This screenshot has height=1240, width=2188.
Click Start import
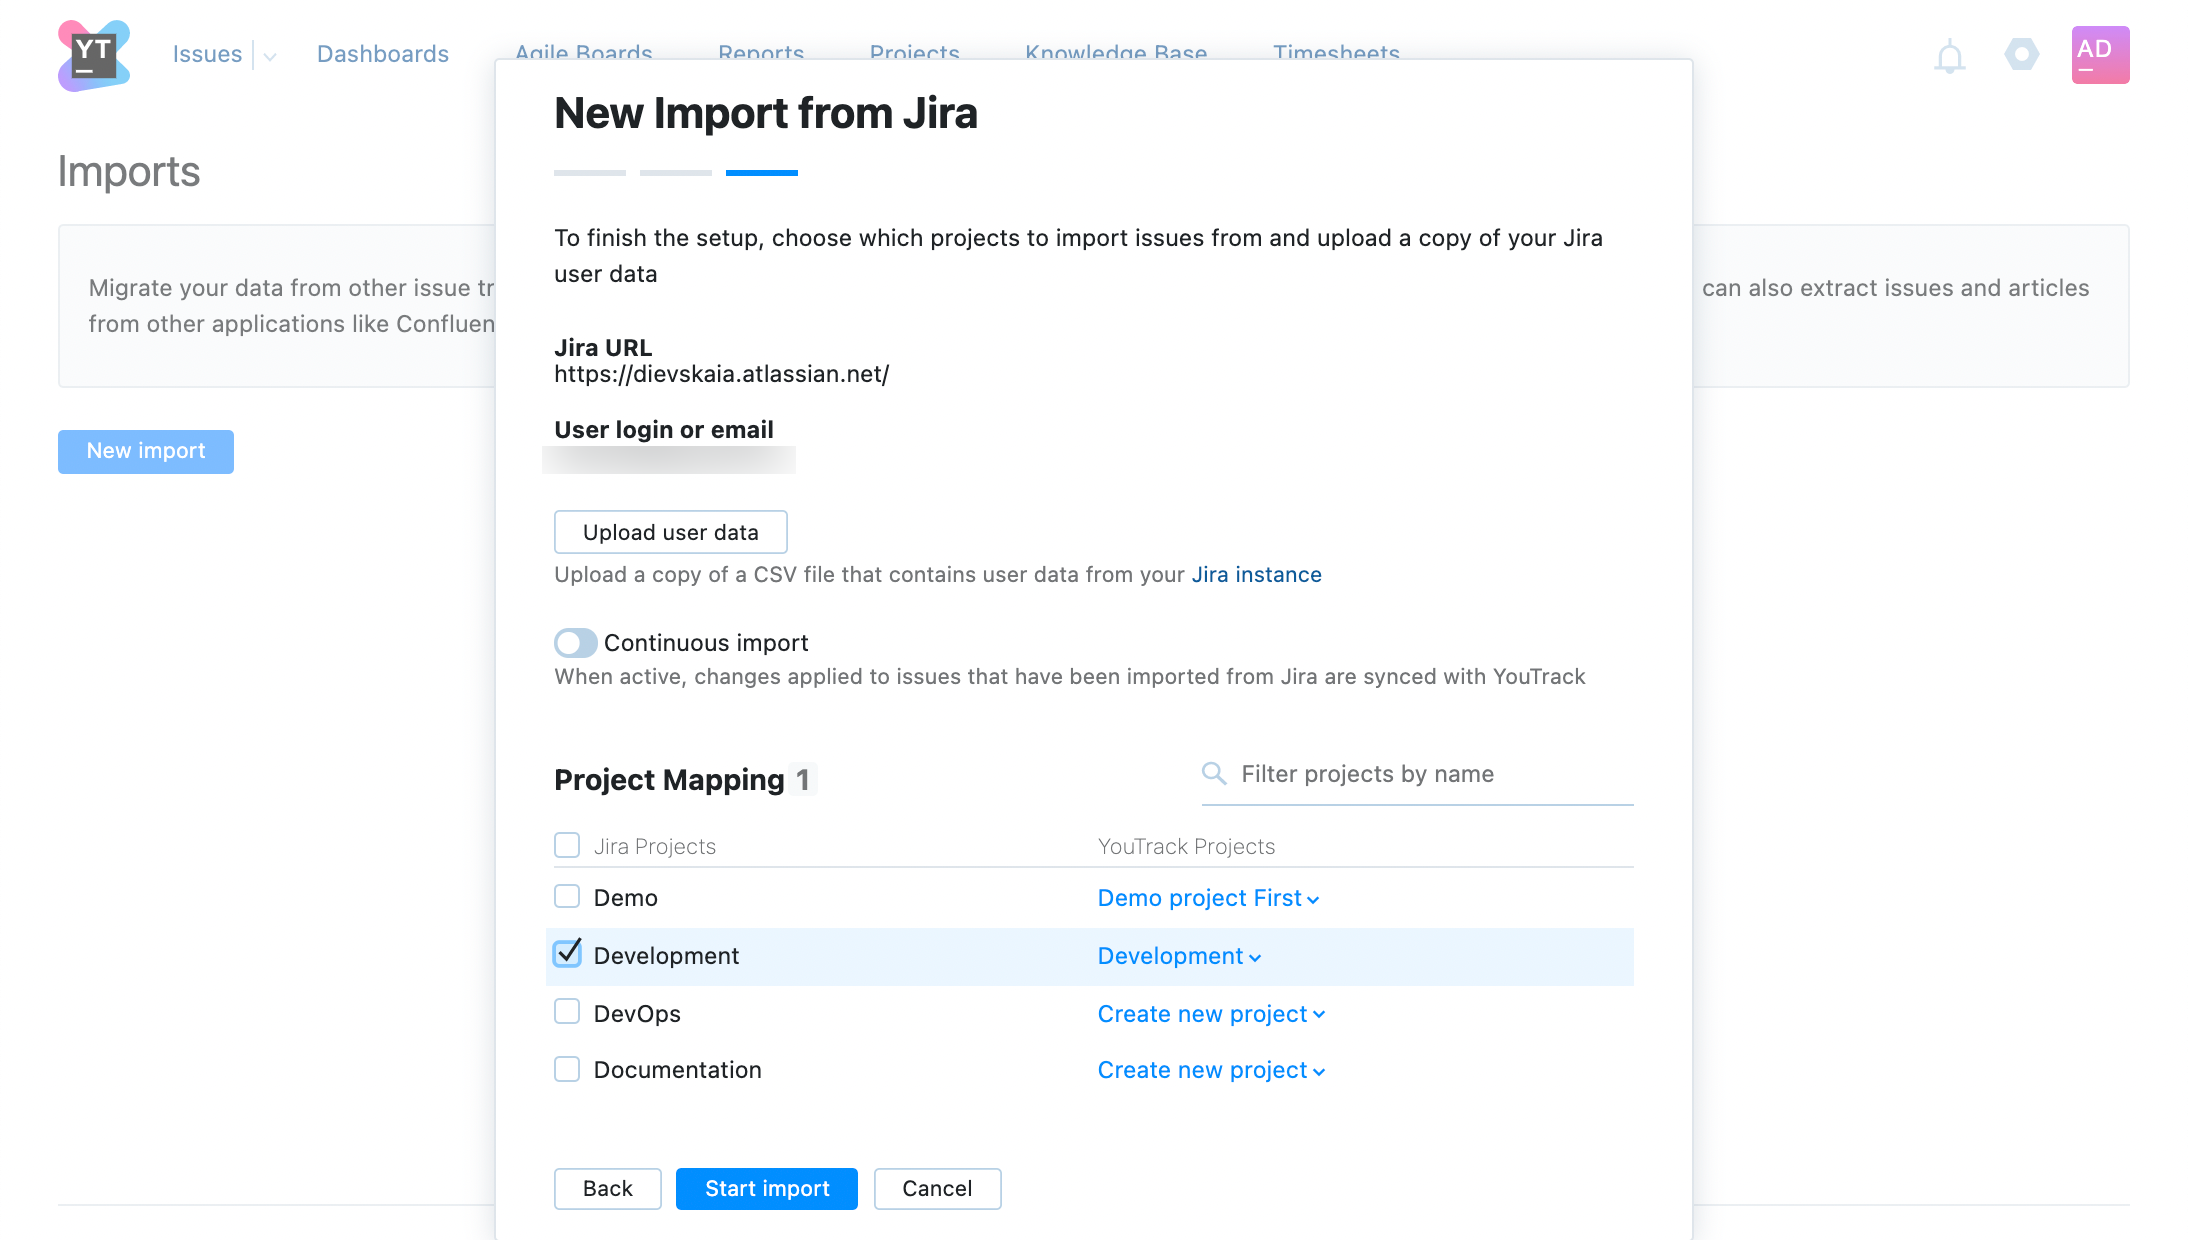coord(767,1189)
